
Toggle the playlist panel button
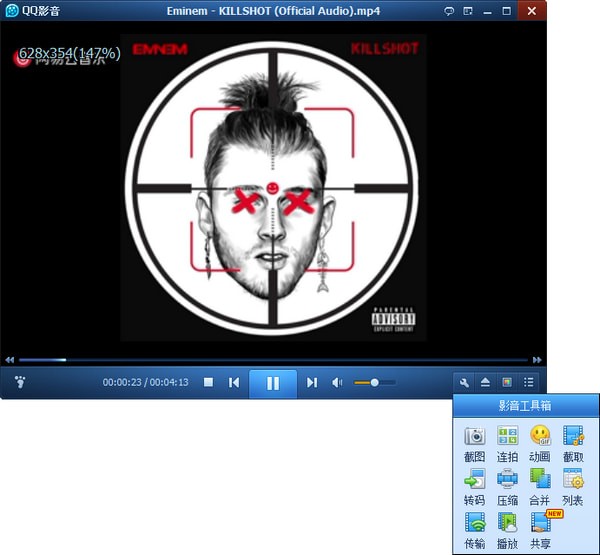(528, 382)
